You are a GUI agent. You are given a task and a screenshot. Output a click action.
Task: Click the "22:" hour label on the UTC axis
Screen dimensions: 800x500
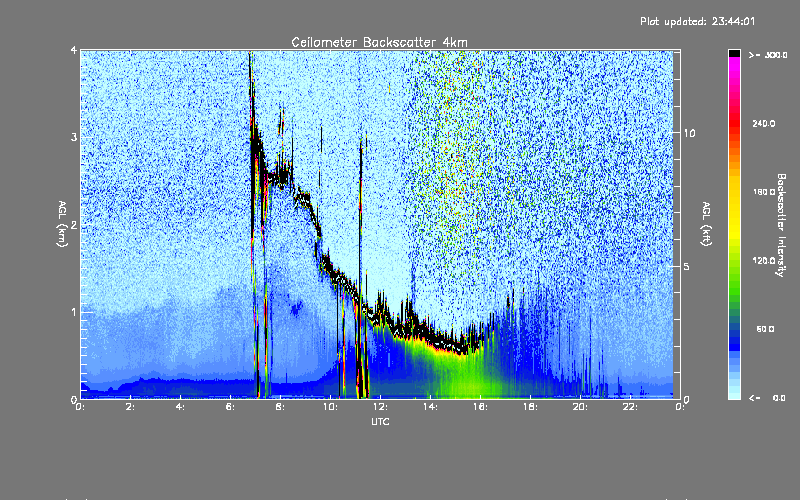[630, 407]
